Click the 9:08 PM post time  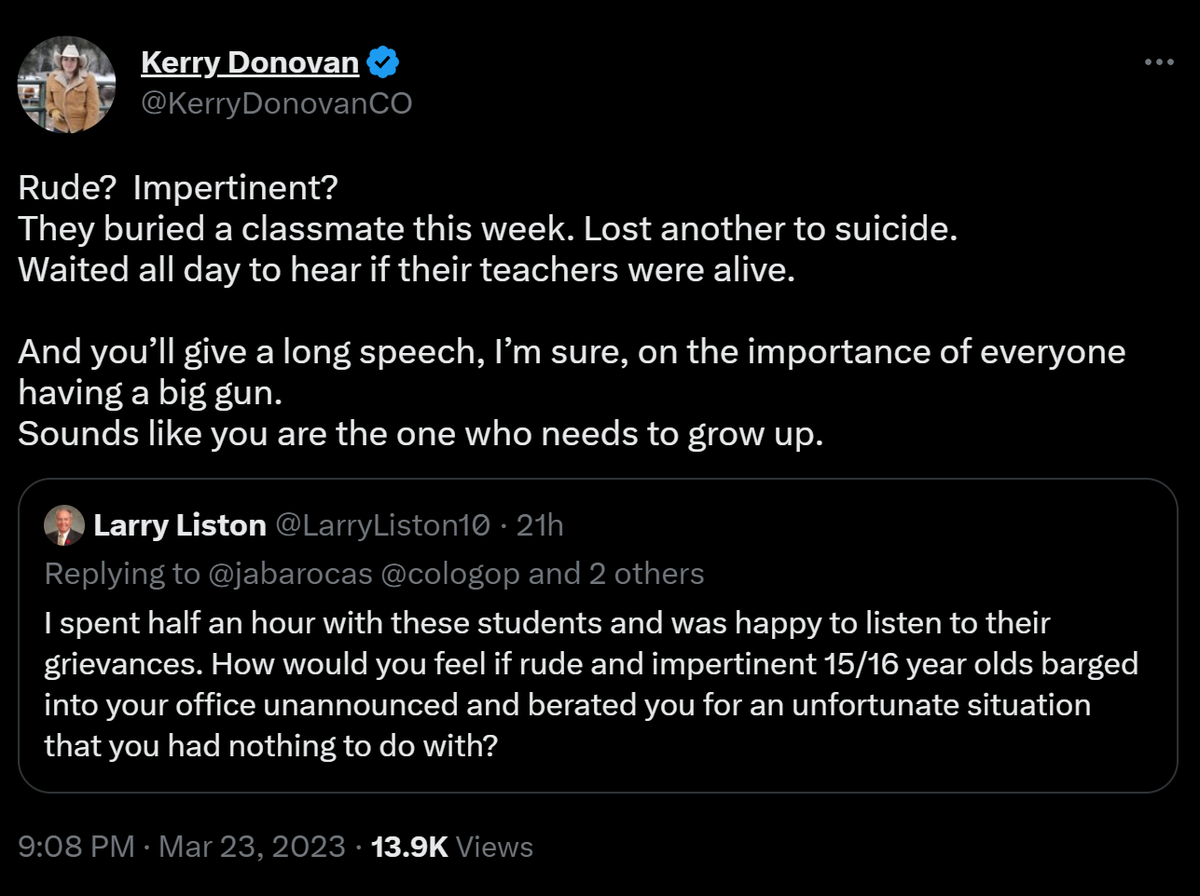76,847
